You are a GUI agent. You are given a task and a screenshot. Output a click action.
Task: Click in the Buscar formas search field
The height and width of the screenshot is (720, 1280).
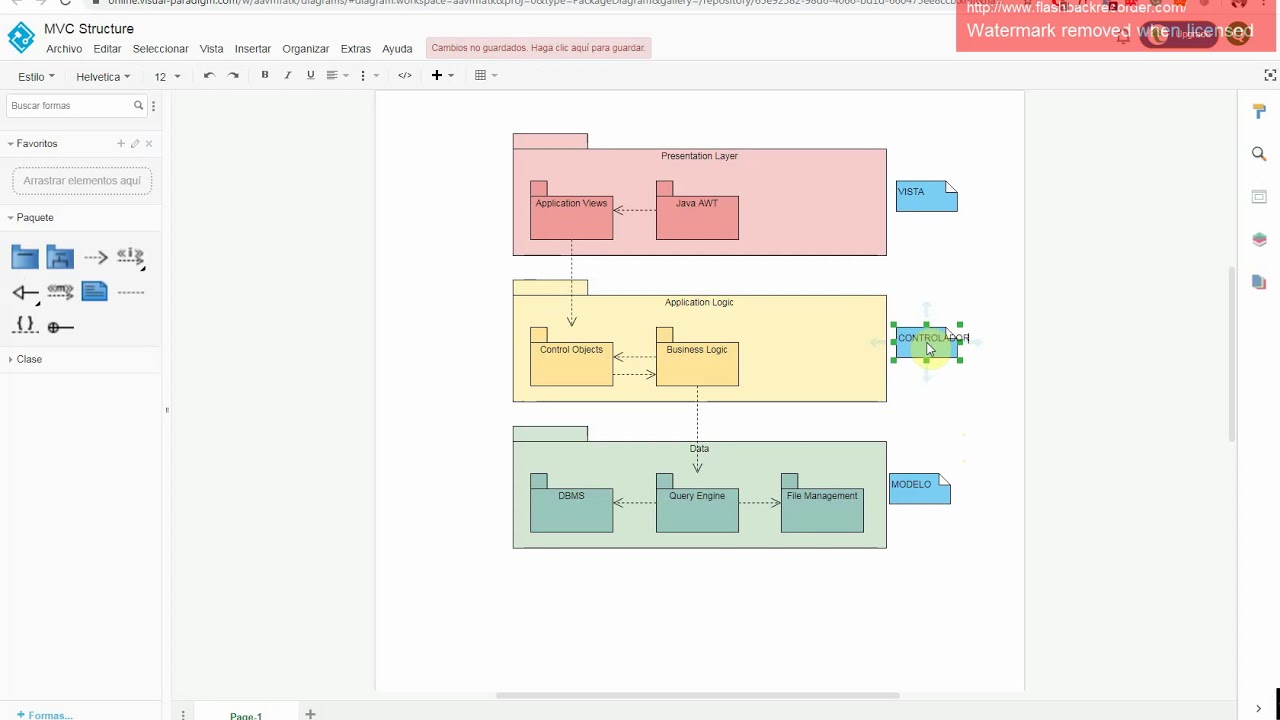click(70, 106)
